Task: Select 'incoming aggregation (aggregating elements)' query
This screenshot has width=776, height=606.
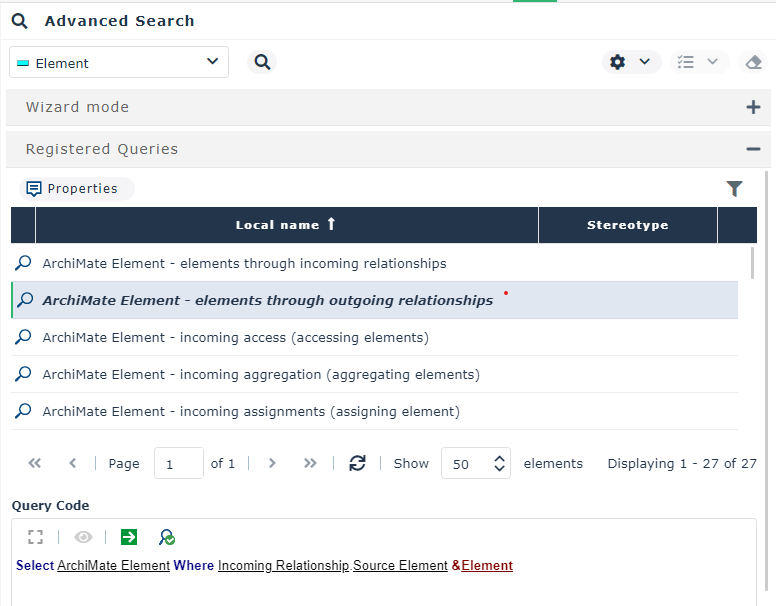Action: [260, 374]
